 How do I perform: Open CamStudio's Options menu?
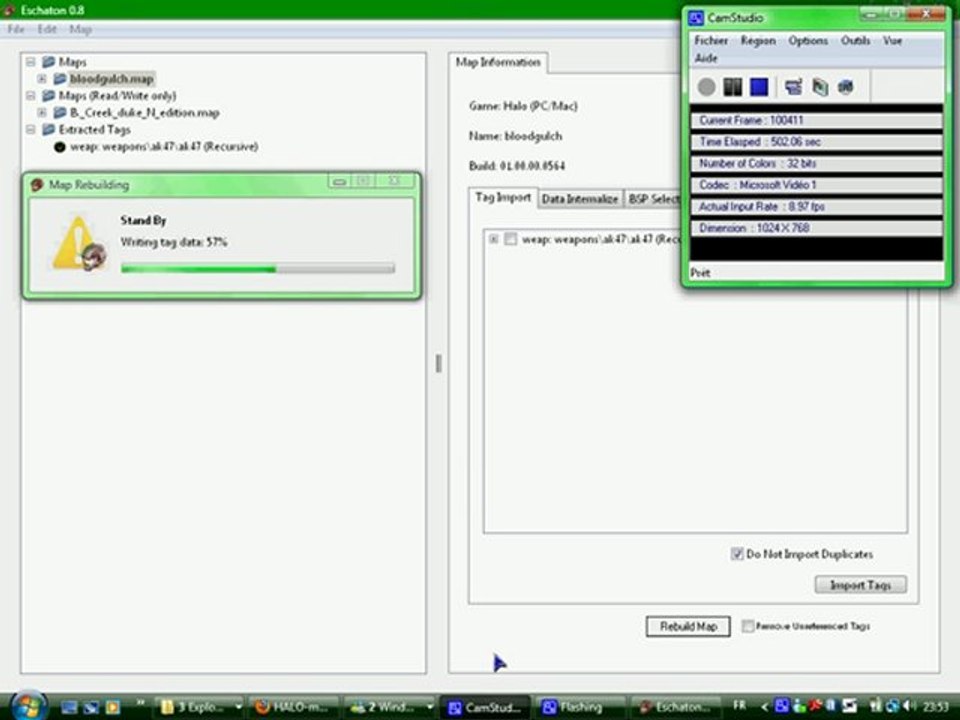tap(808, 40)
